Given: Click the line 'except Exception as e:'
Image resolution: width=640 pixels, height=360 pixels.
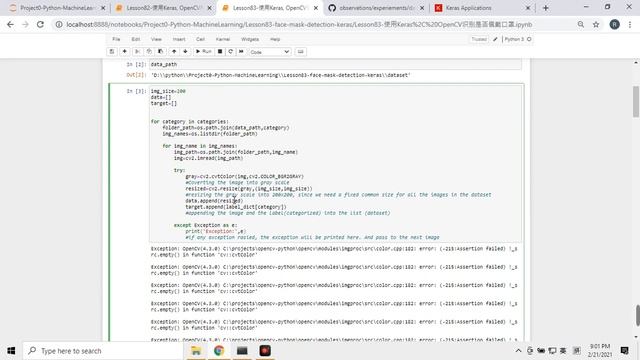Looking at the screenshot, I should [x=205, y=225].
